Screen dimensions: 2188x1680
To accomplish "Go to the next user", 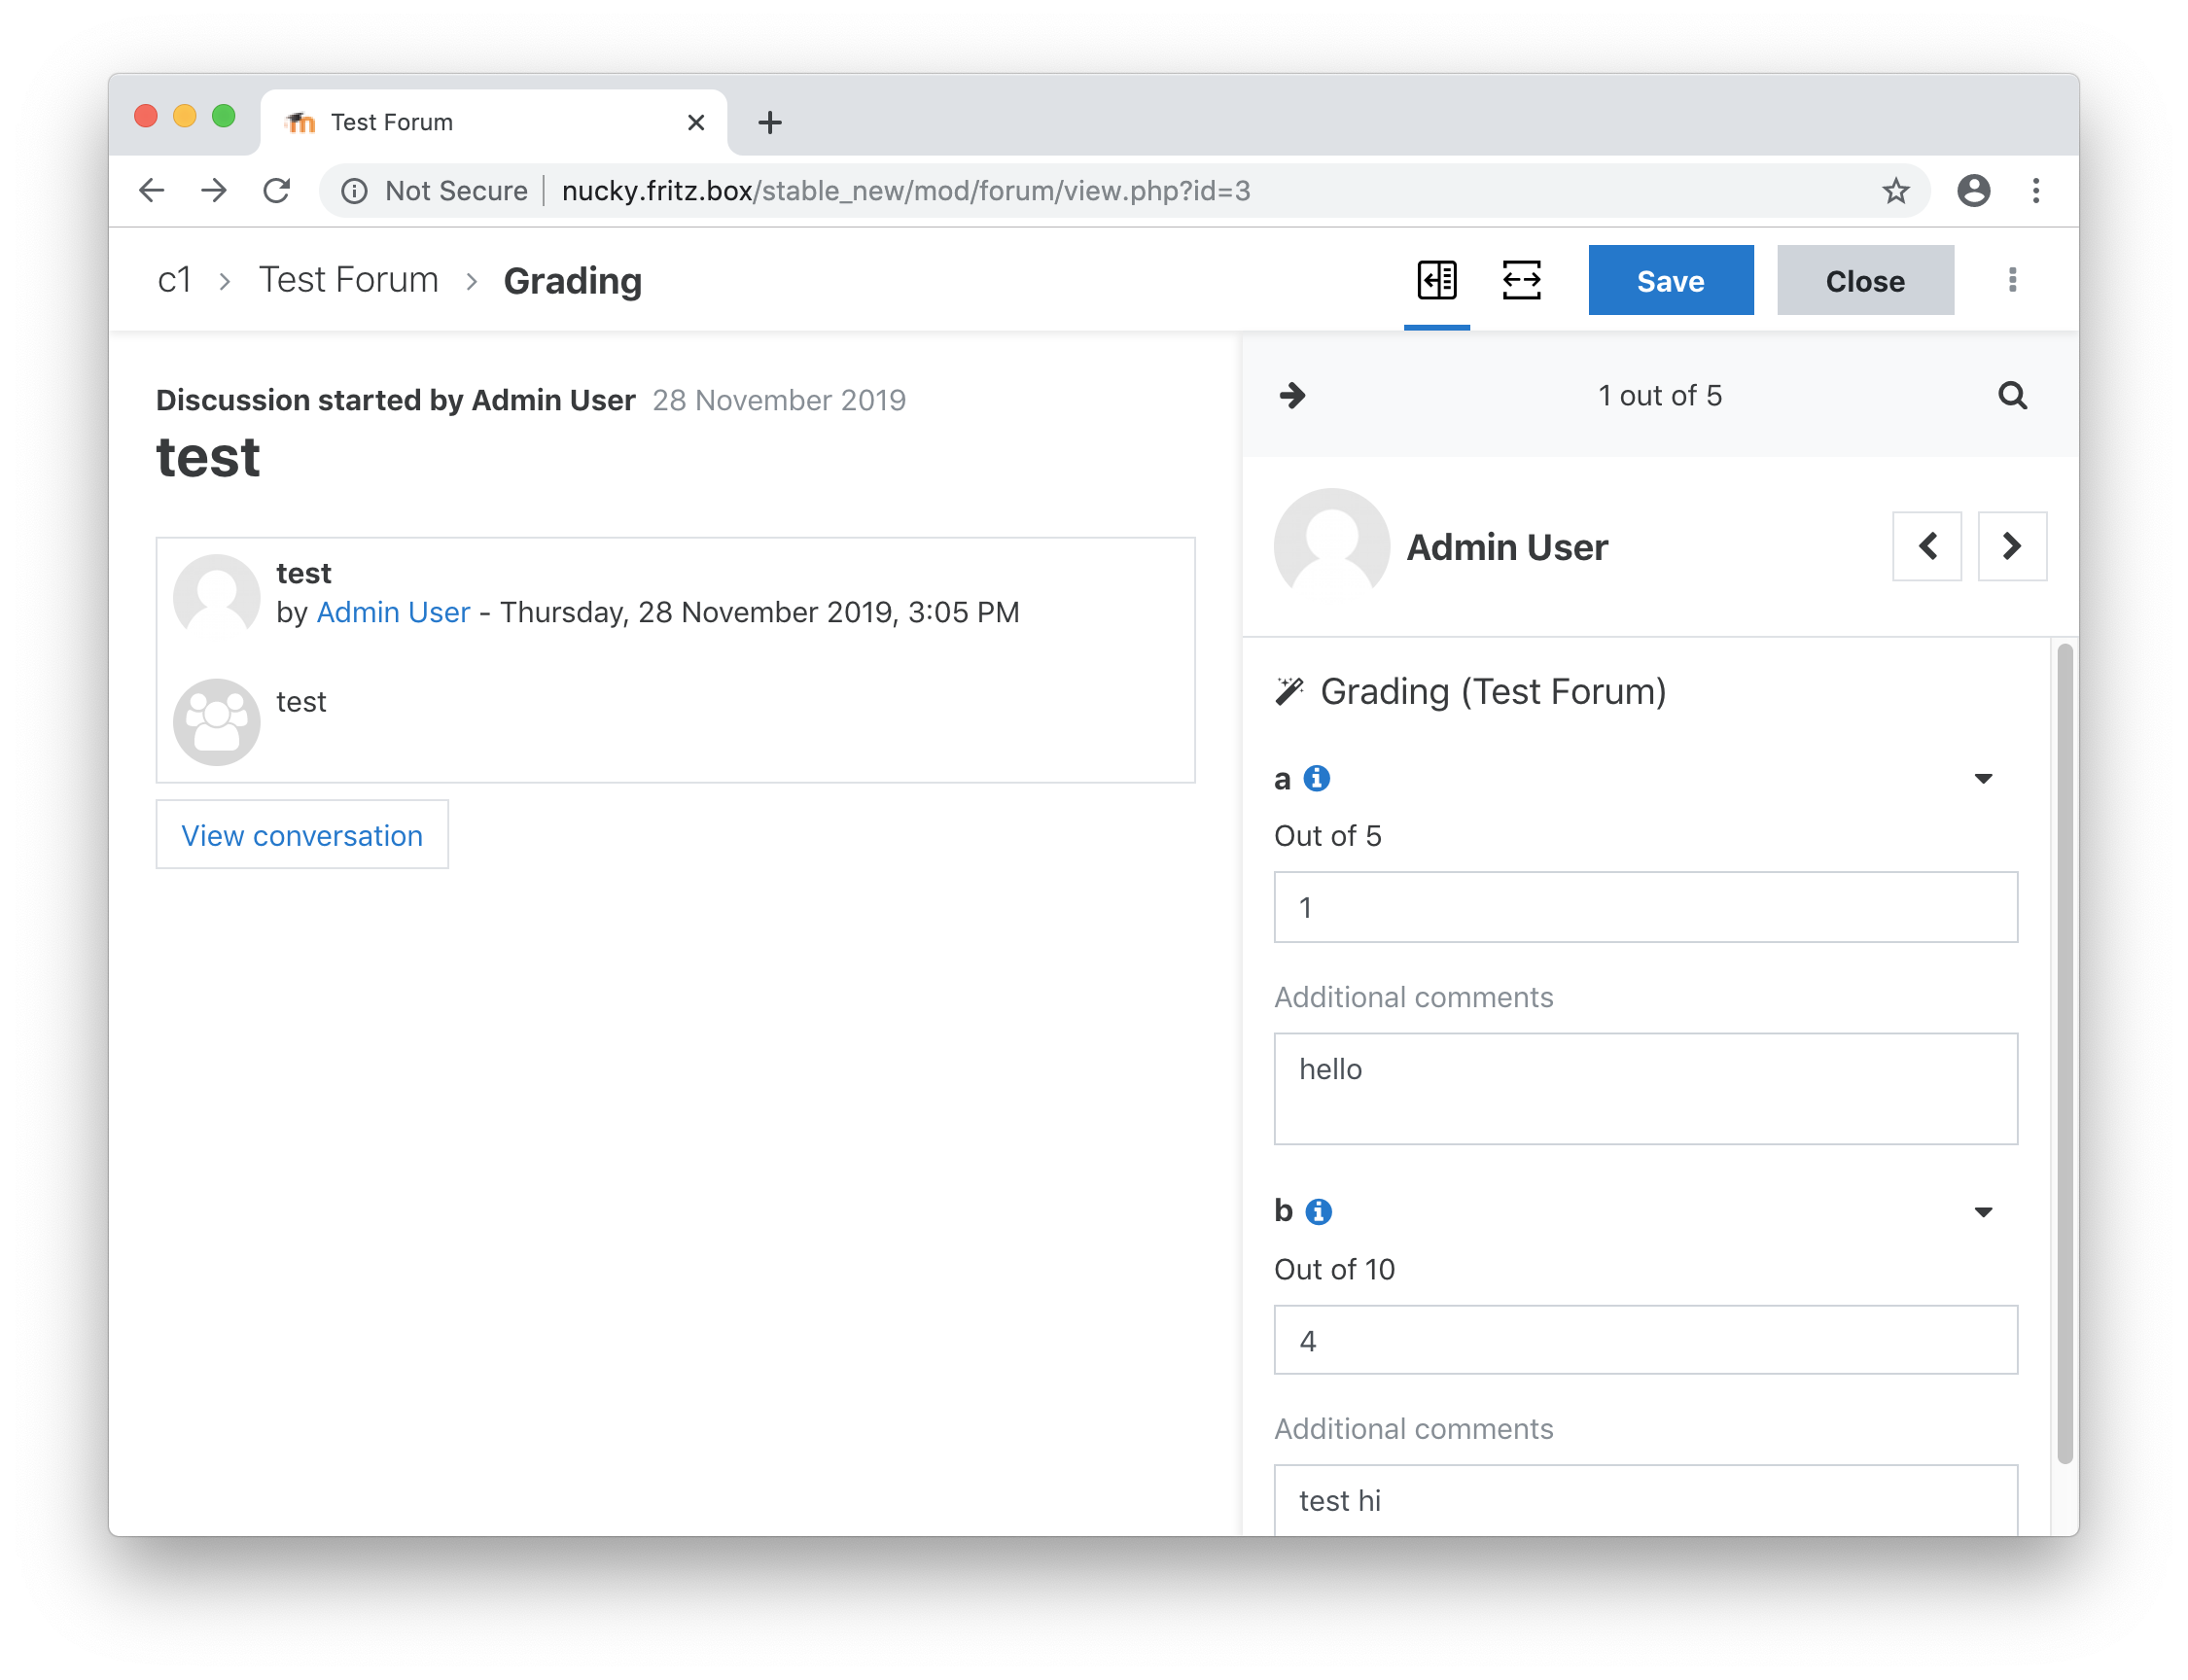I will click(2012, 546).
